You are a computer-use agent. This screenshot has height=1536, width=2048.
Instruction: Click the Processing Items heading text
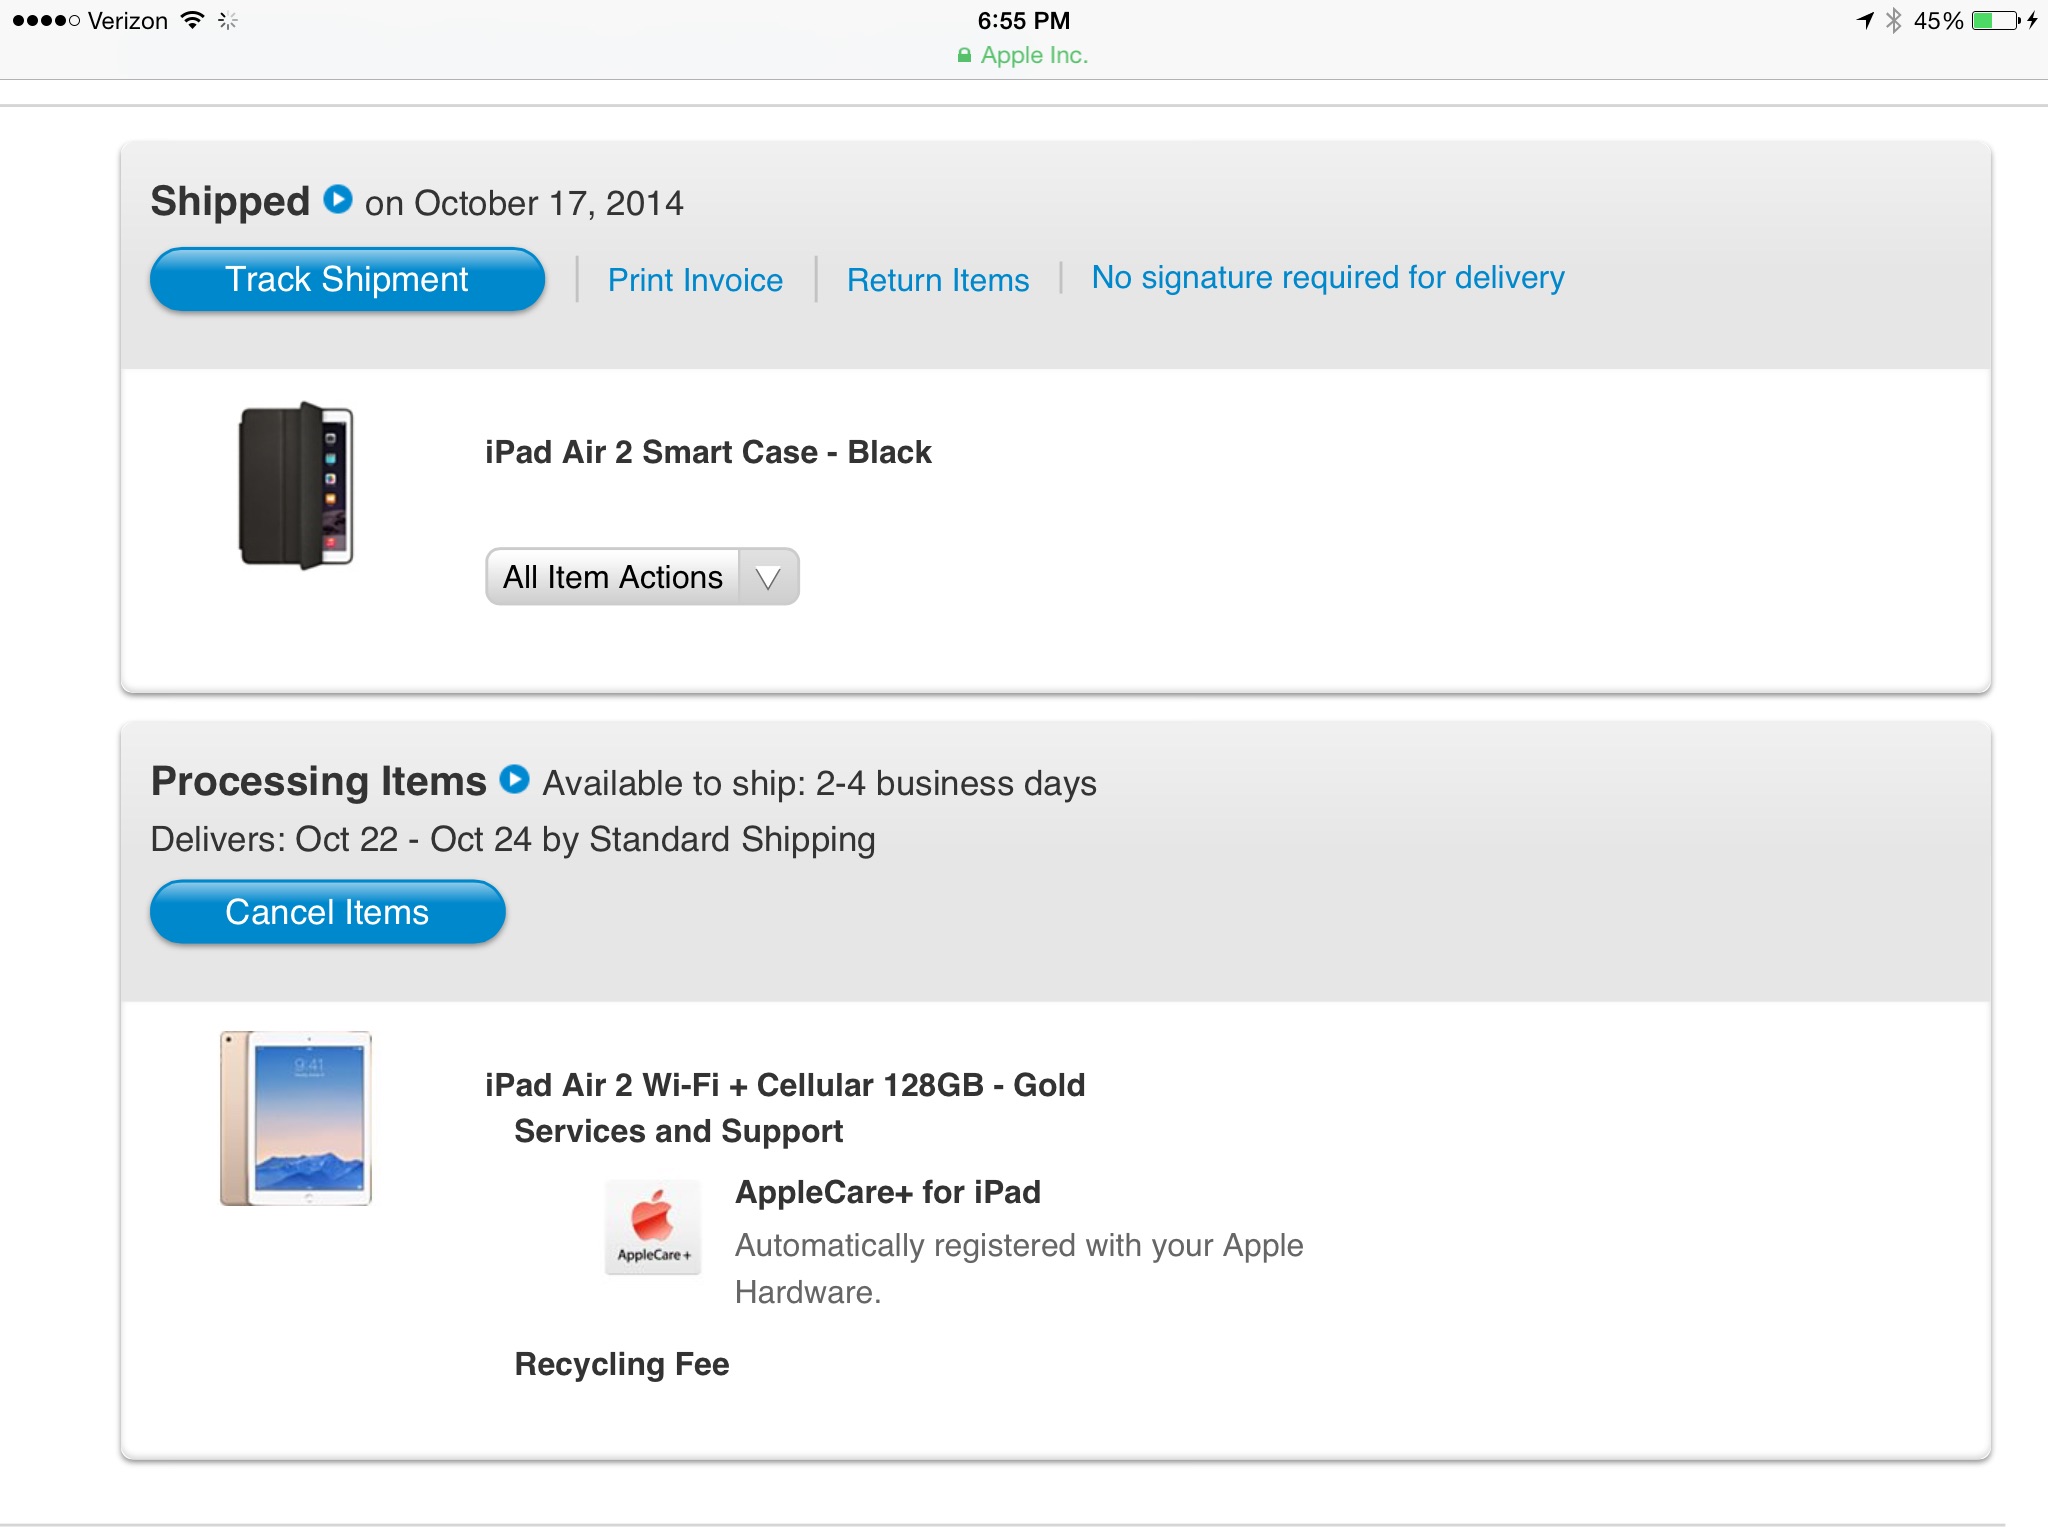coord(318,781)
